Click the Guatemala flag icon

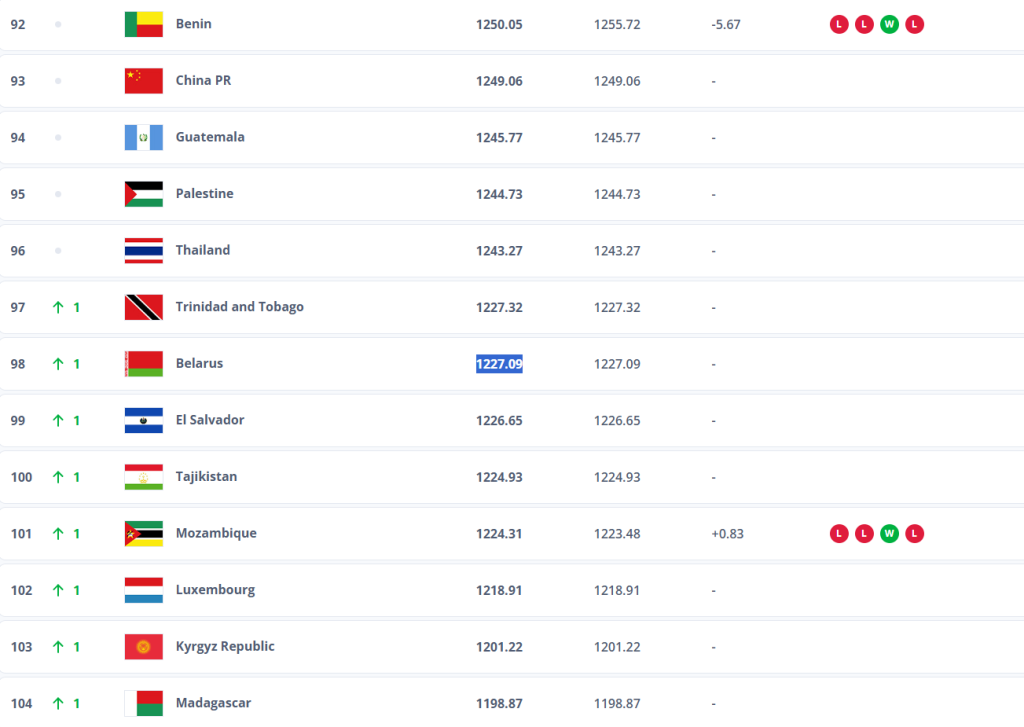point(143,137)
